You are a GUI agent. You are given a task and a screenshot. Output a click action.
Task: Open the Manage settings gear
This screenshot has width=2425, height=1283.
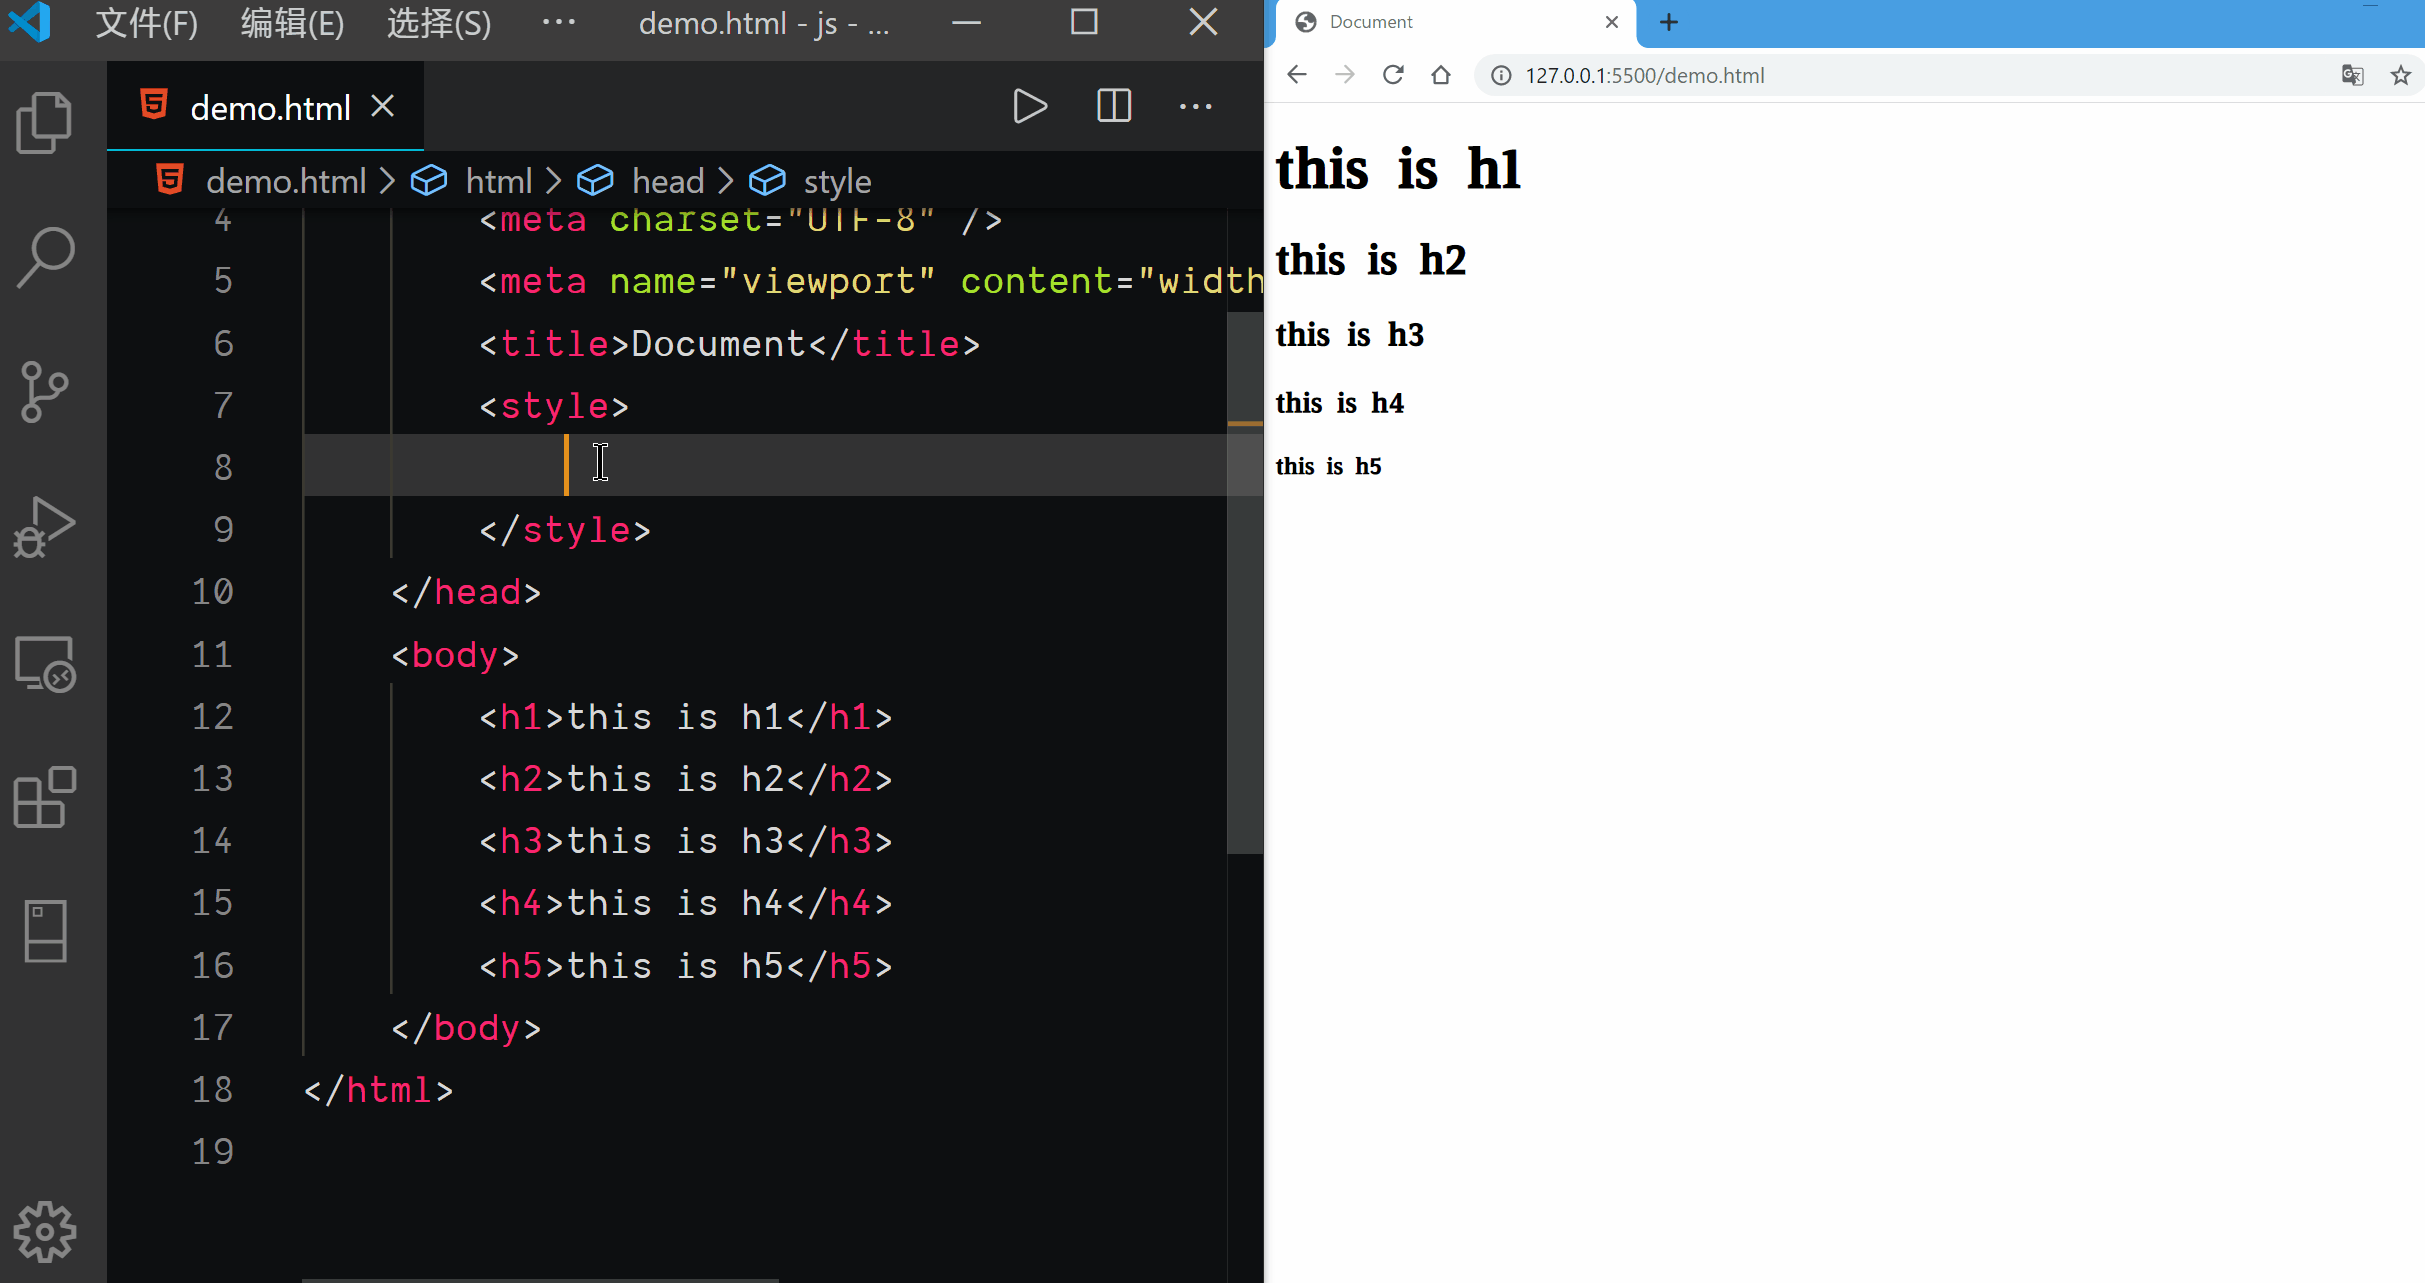[45, 1231]
